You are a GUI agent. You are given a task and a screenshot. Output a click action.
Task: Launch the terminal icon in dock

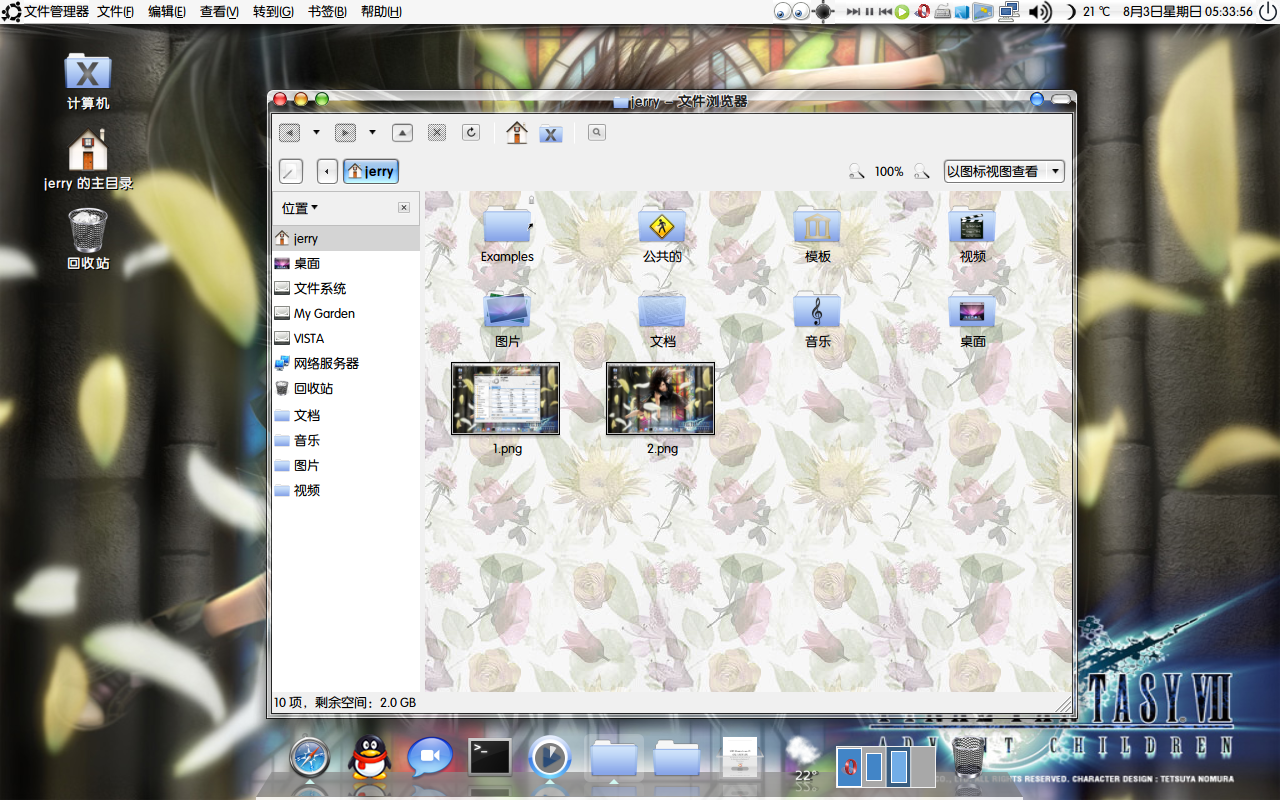tap(490, 757)
